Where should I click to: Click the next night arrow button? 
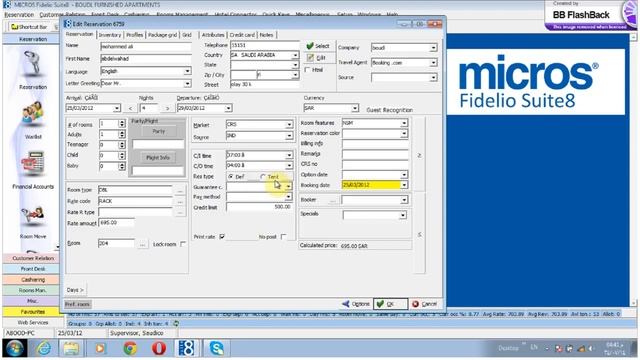[x=167, y=108]
